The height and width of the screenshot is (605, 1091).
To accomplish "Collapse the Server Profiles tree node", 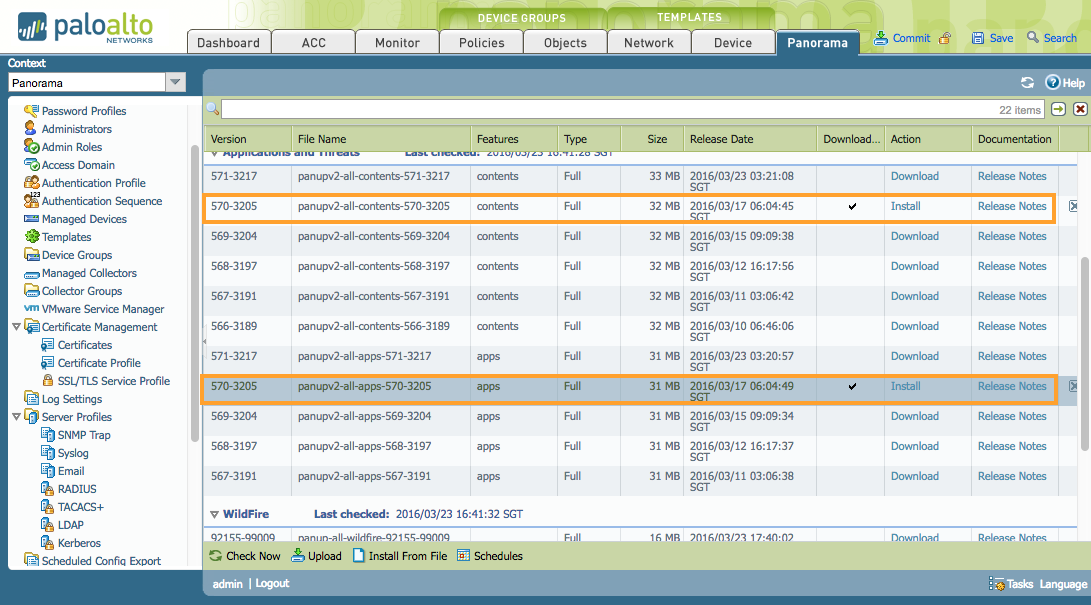I will pos(16,417).
